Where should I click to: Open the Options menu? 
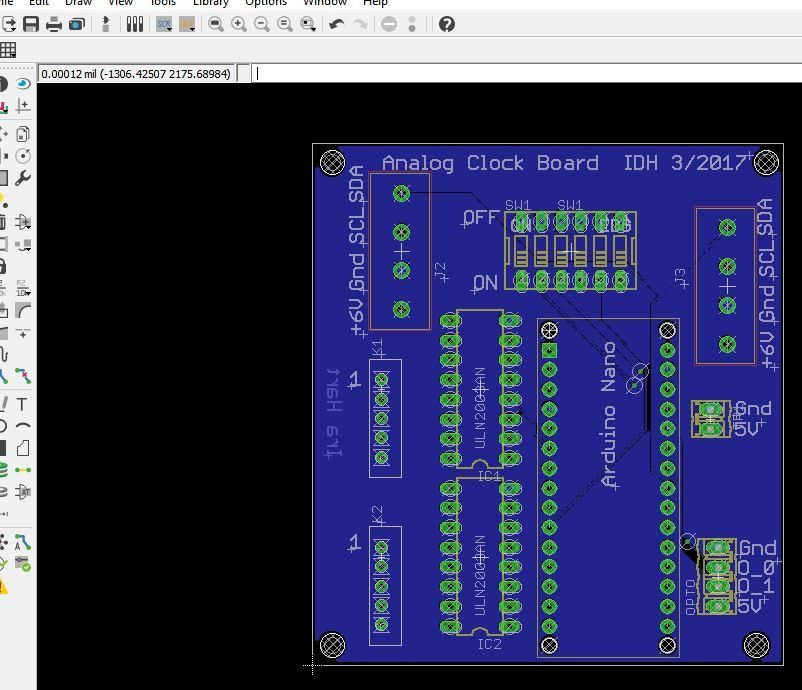pyautogui.click(x=265, y=3)
